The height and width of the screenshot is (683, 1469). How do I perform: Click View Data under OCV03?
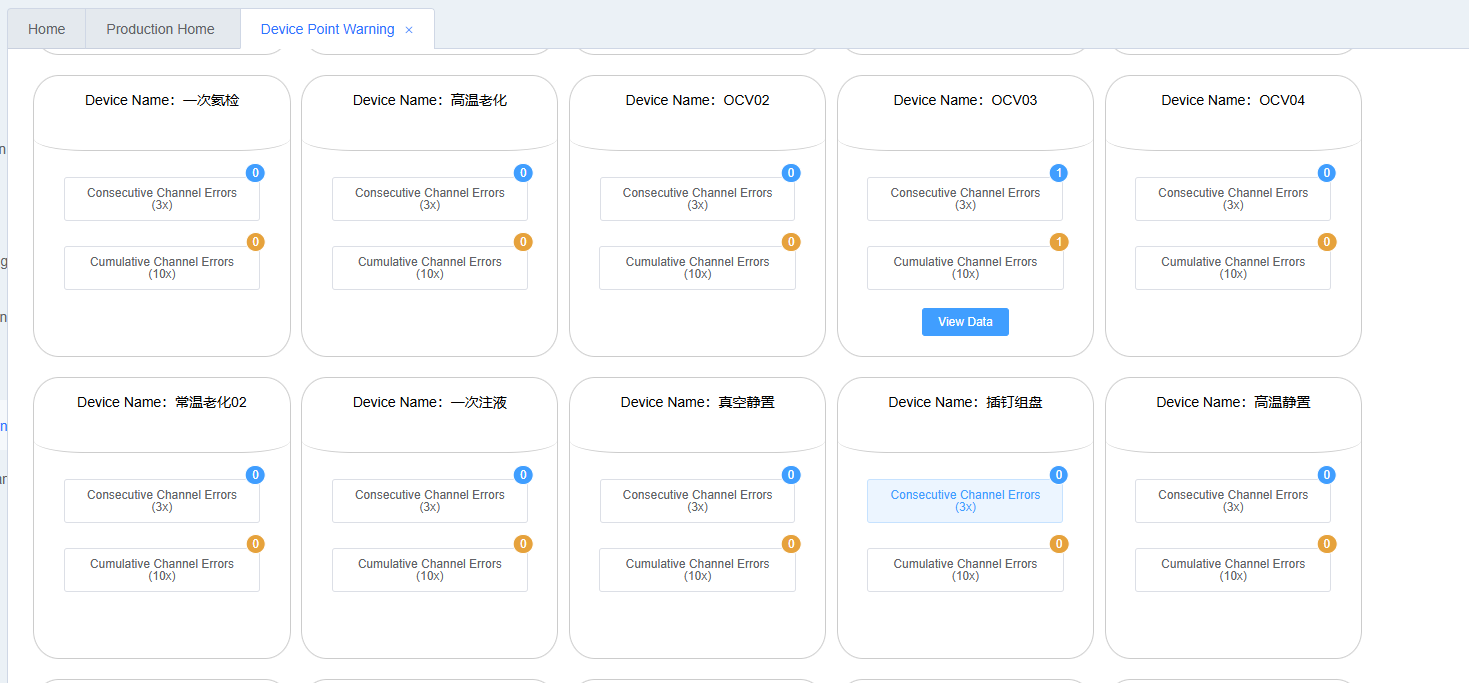[965, 322]
